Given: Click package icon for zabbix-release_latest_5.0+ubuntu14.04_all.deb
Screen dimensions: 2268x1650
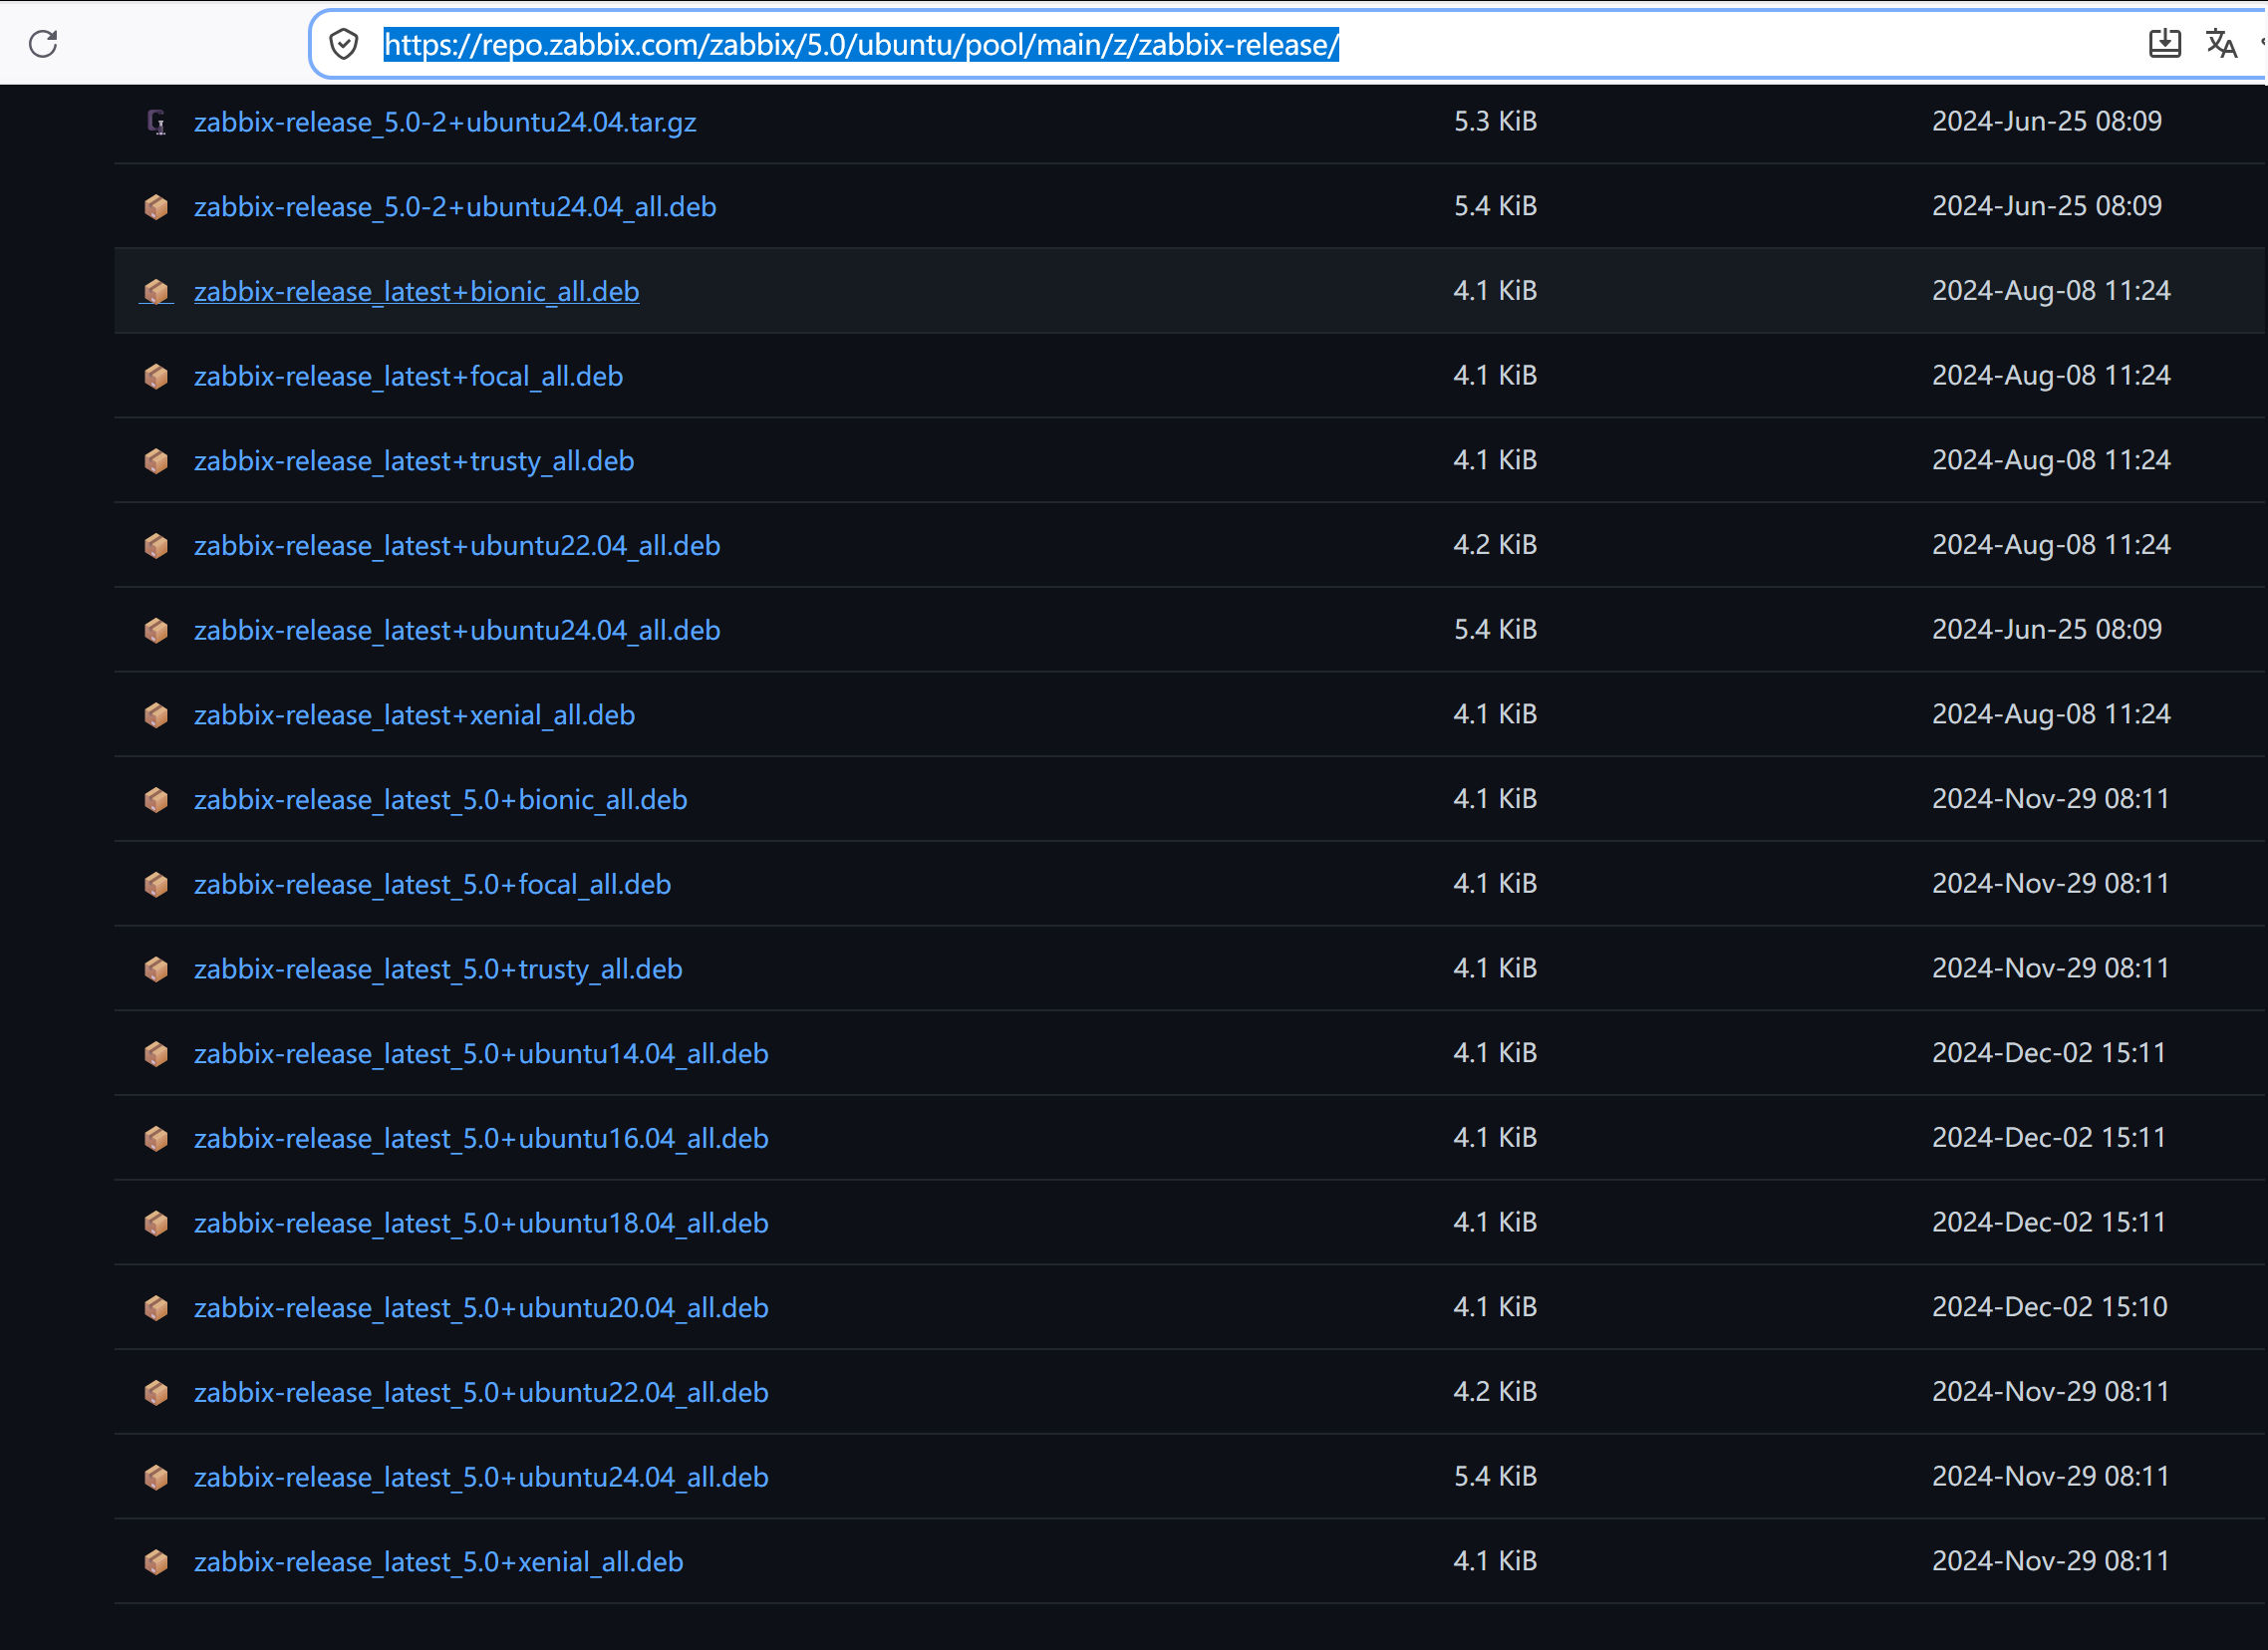Looking at the screenshot, I should [156, 1054].
